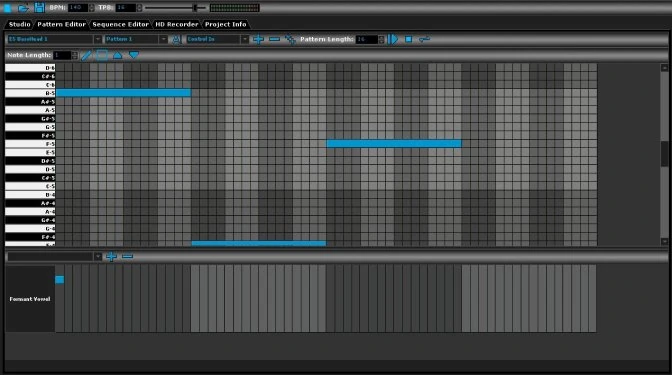Click the Note Length spinner arrows
The image size is (672, 375).
(x=75, y=55)
